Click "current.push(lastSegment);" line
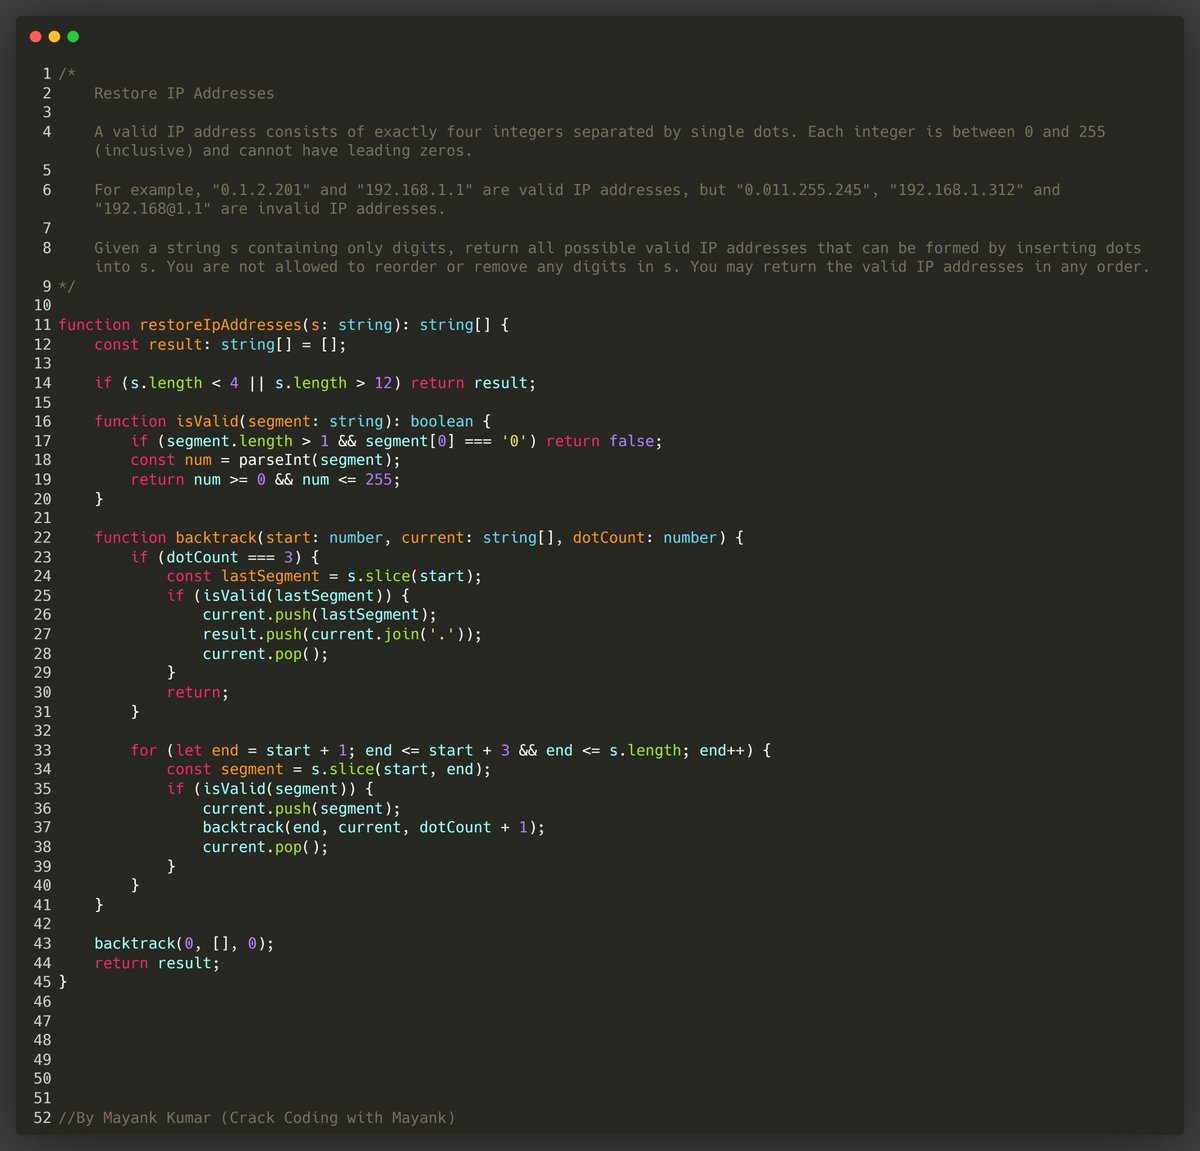The image size is (1200, 1151). pos(319,615)
